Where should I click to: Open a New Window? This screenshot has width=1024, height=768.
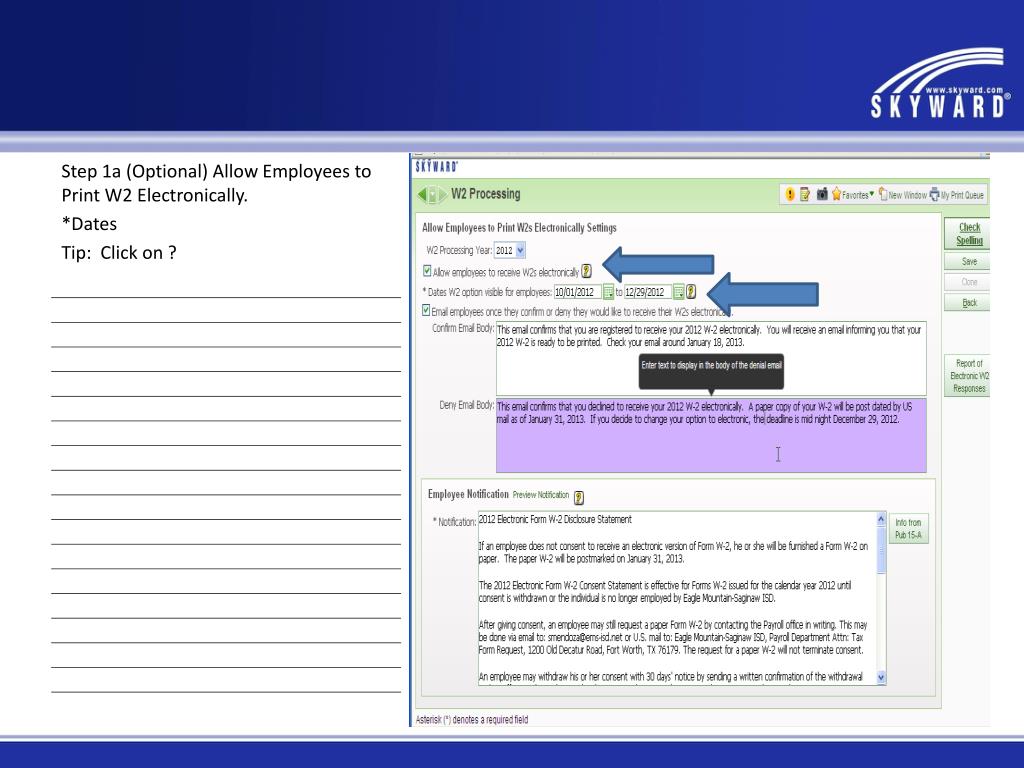coord(903,195)
